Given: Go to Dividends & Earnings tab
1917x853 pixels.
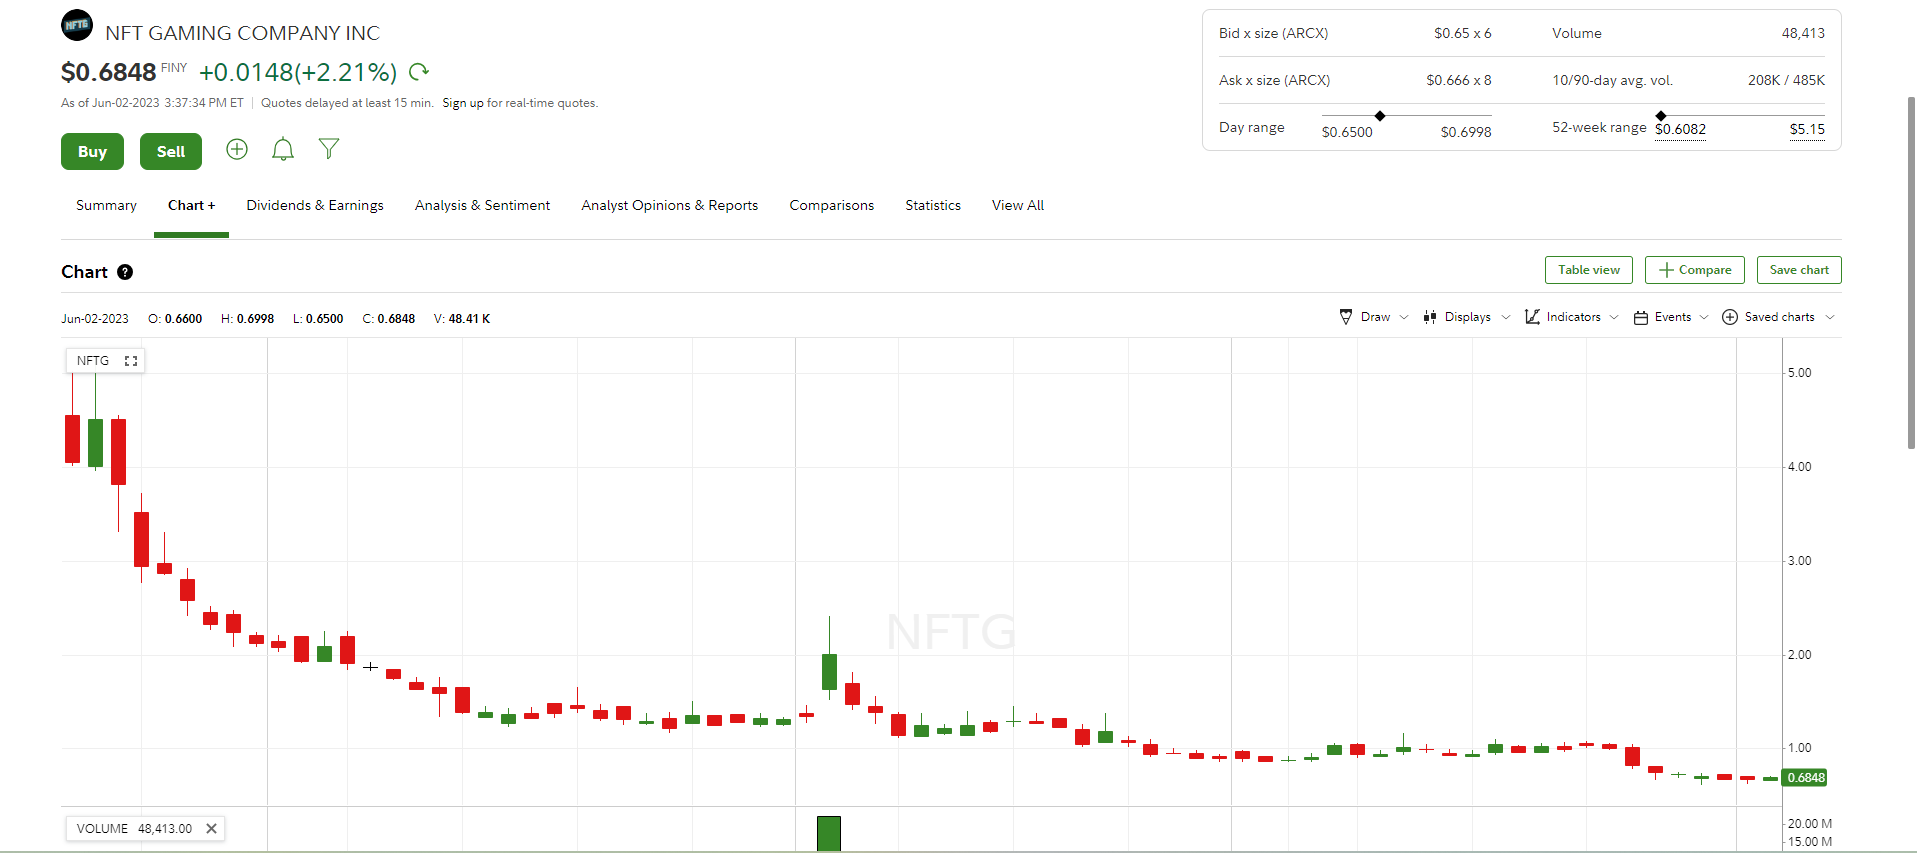Looking at the screenshot, I should 315,205.
